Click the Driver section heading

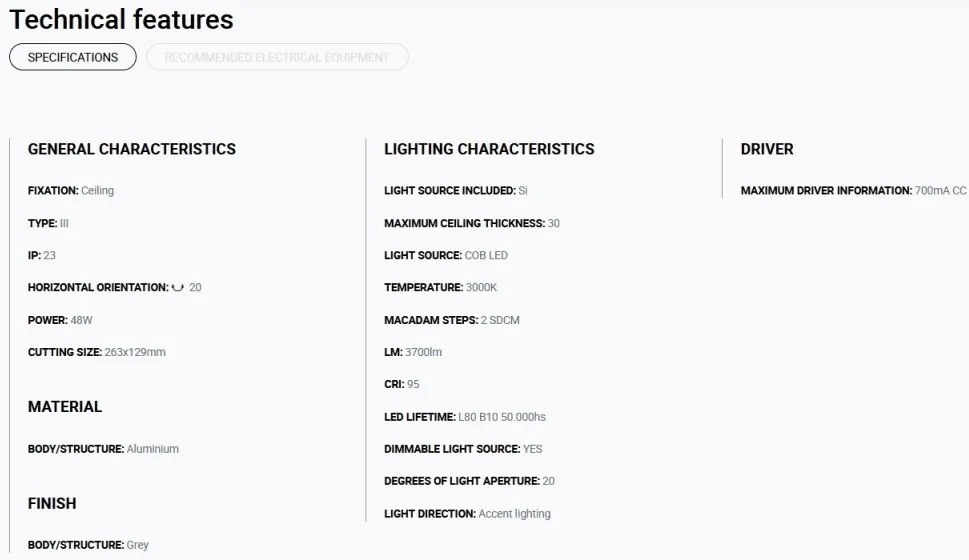[767, 149]
